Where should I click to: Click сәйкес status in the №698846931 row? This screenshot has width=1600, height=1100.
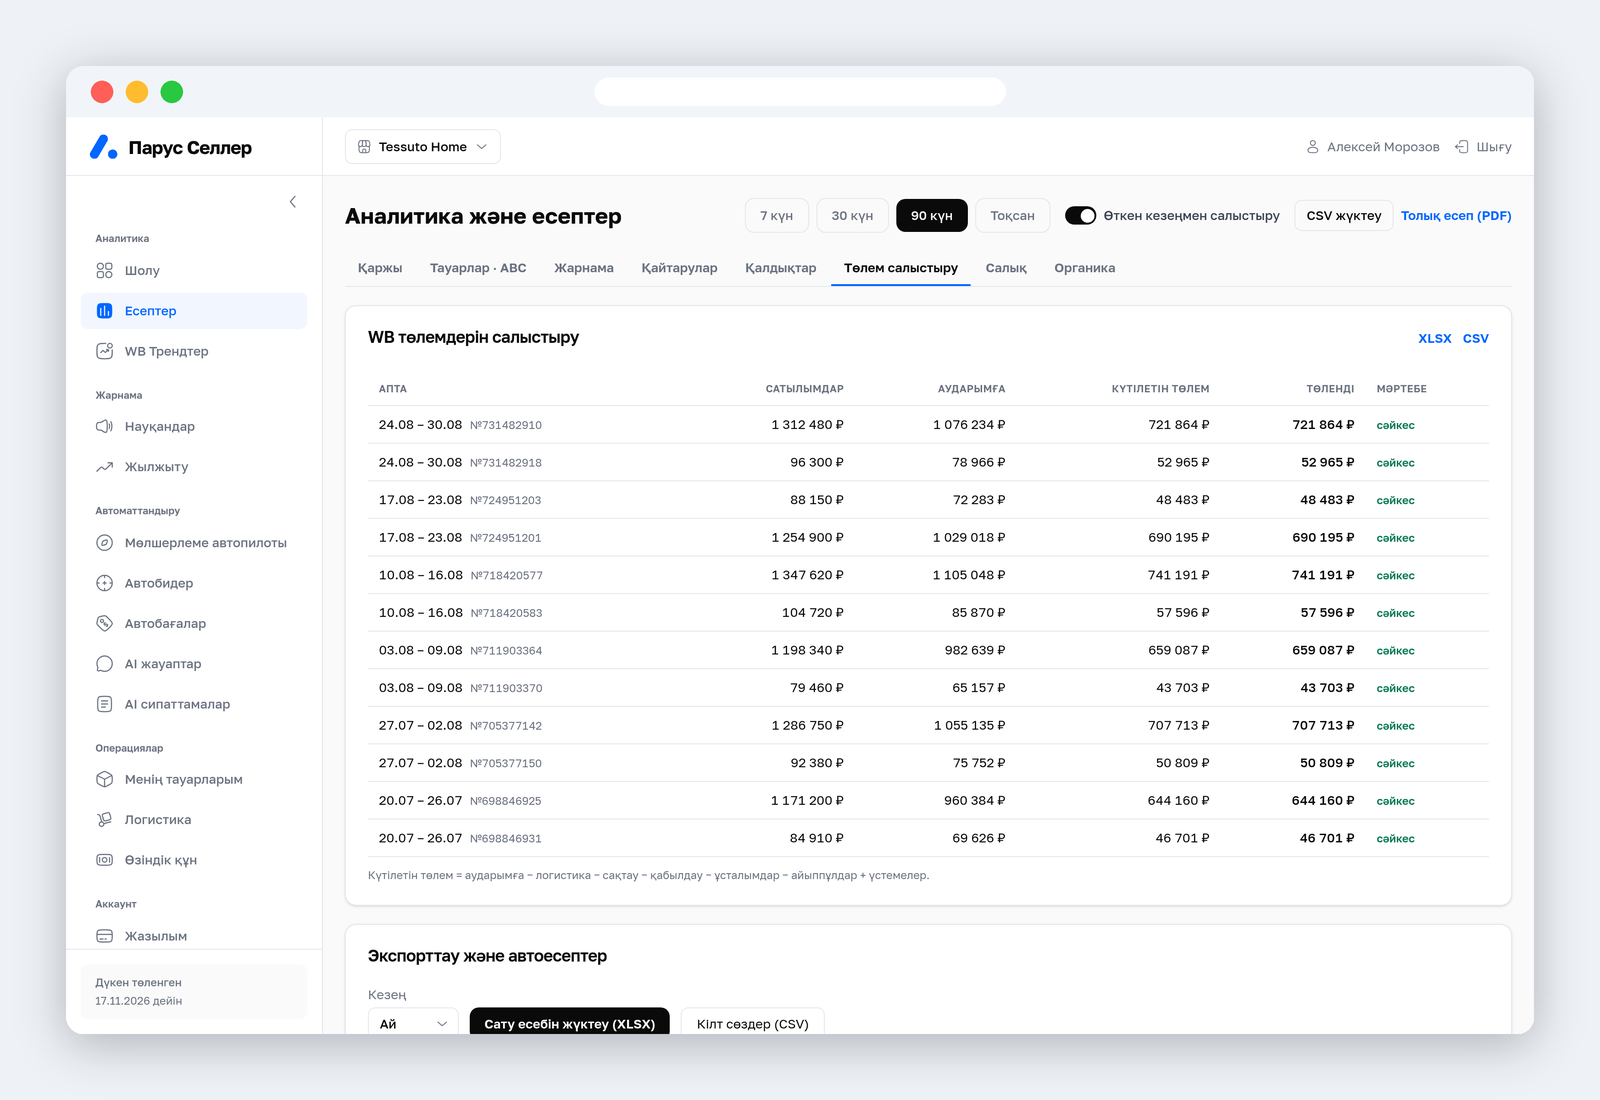(x=1395, y=839)
